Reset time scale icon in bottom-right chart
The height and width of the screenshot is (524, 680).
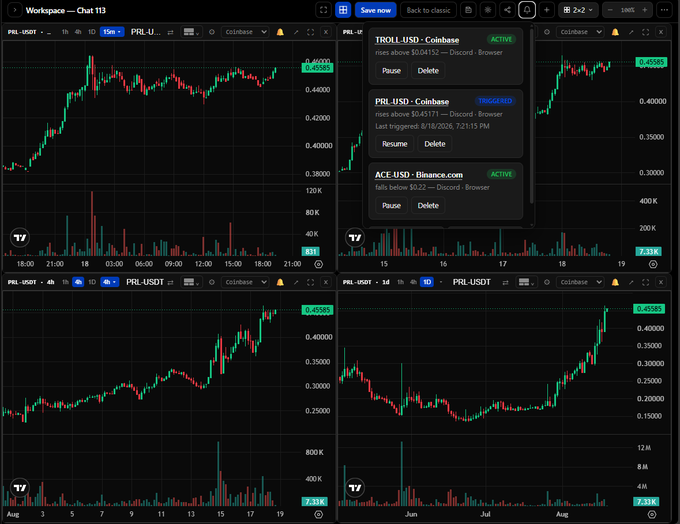click(652, 514)
